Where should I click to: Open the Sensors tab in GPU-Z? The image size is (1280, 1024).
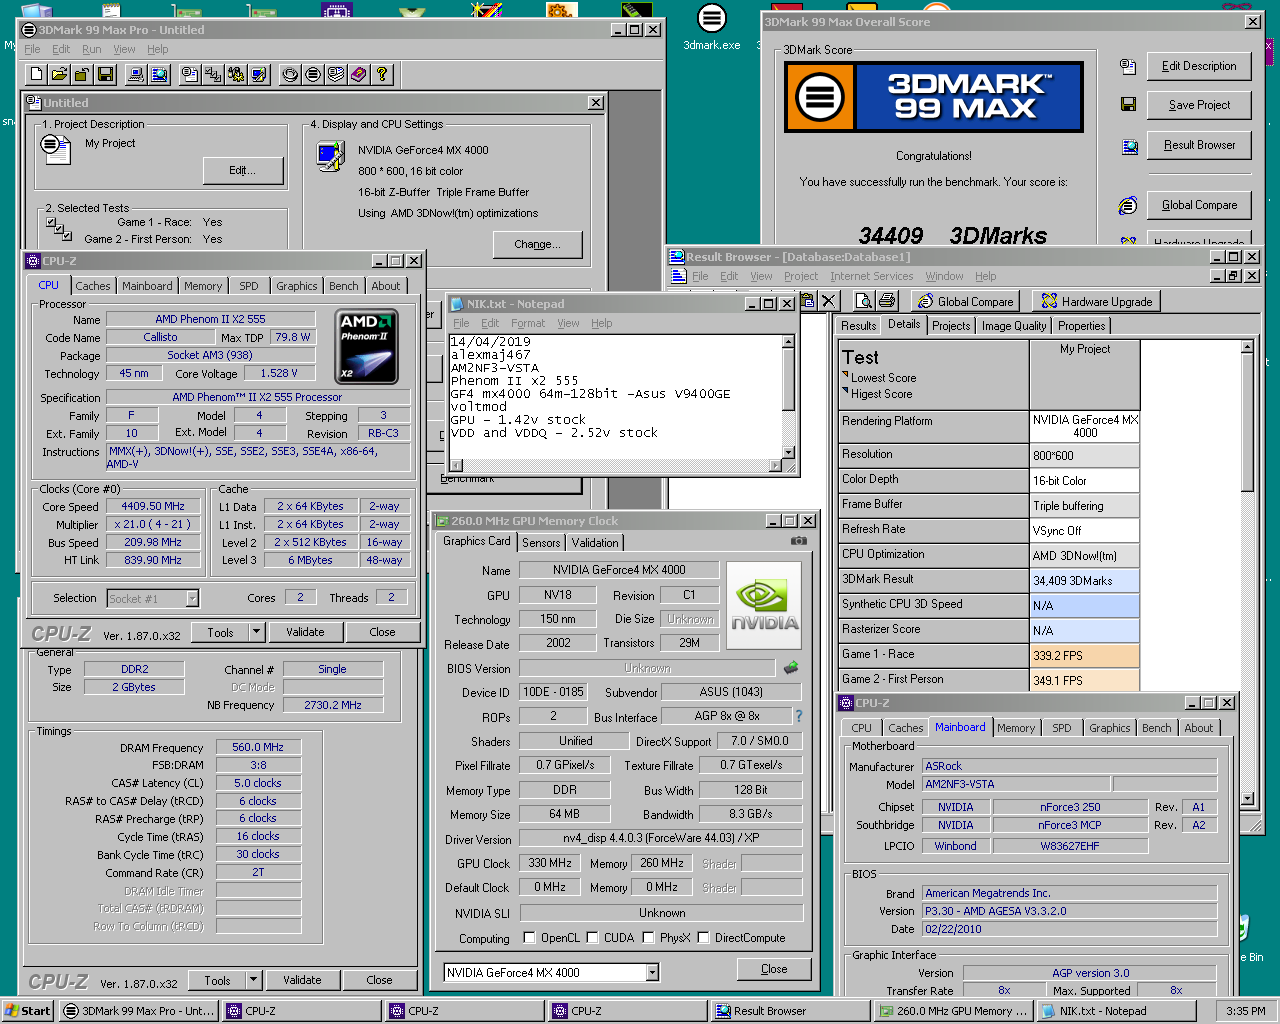point(541,543)
